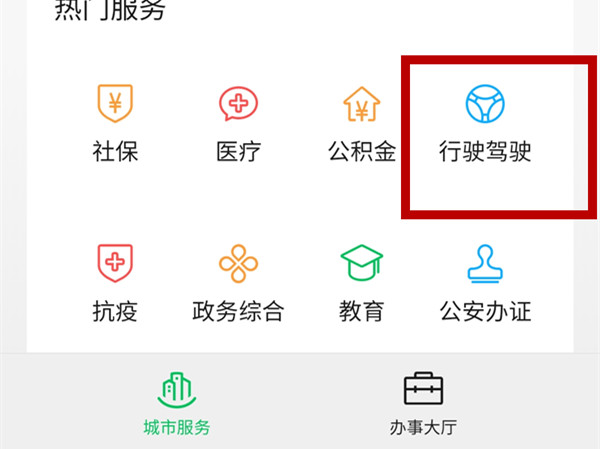Click the 社保 text label
Image resolution: width=600 pixels, height=449 pixels.
(115, 152)
